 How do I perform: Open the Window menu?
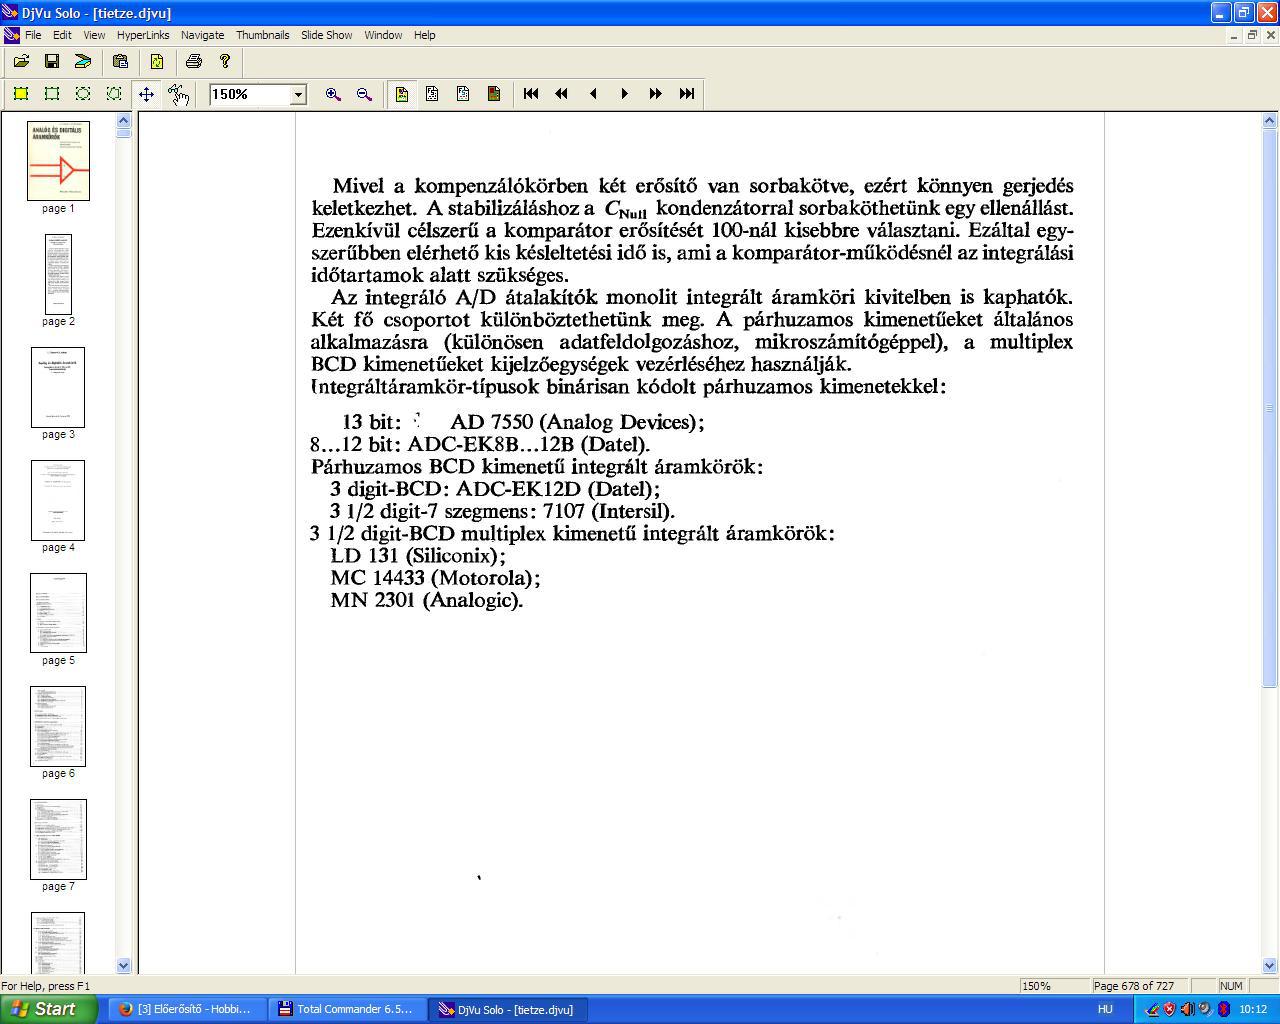[383, 35]
